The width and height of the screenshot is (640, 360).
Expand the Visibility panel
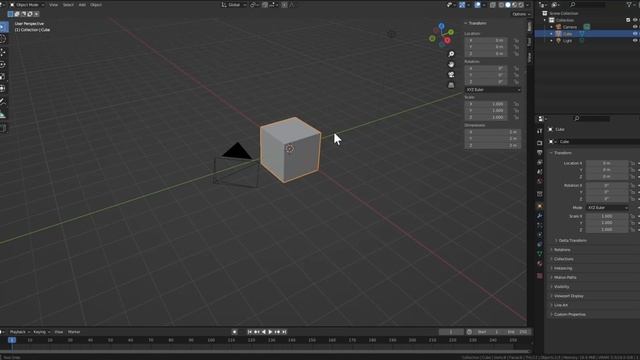point(562,287)
